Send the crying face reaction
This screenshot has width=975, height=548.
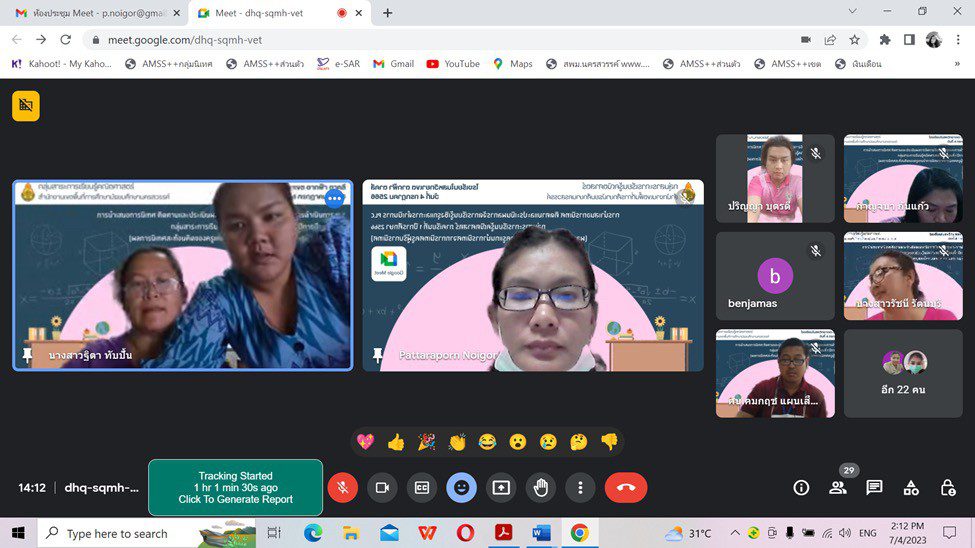548,442
